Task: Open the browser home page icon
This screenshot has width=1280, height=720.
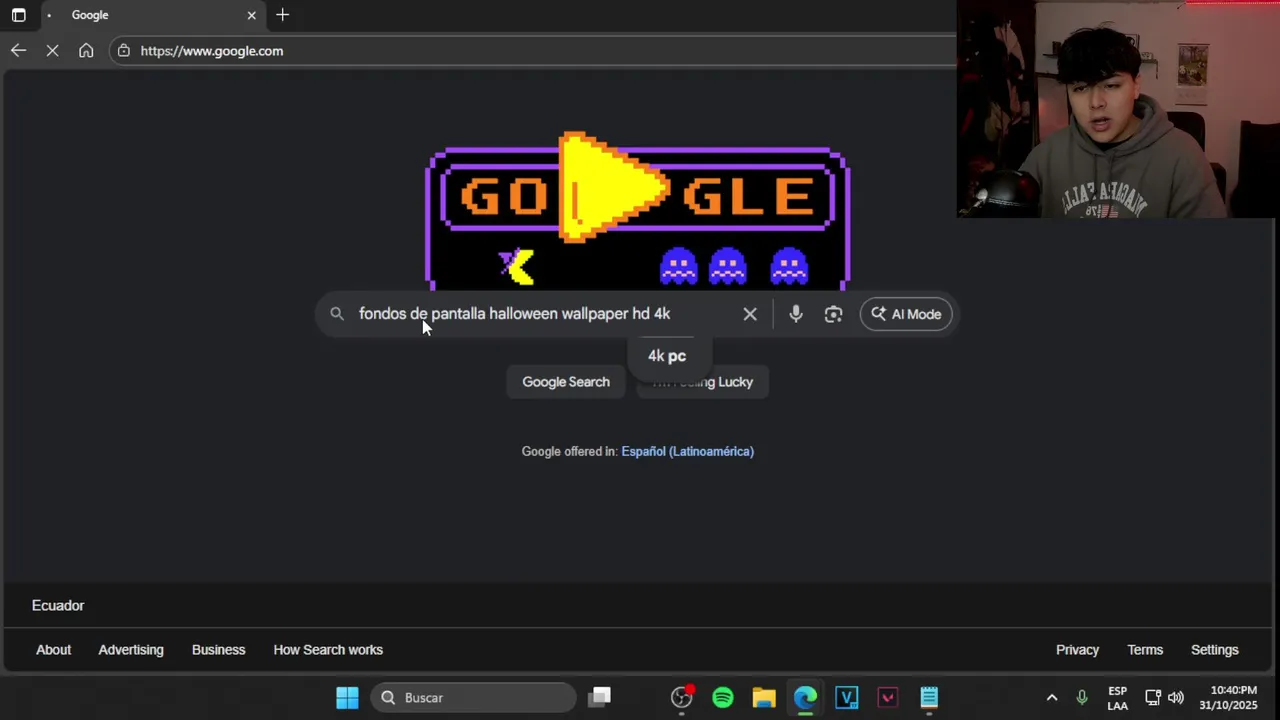Action: (x=86, y=50)
